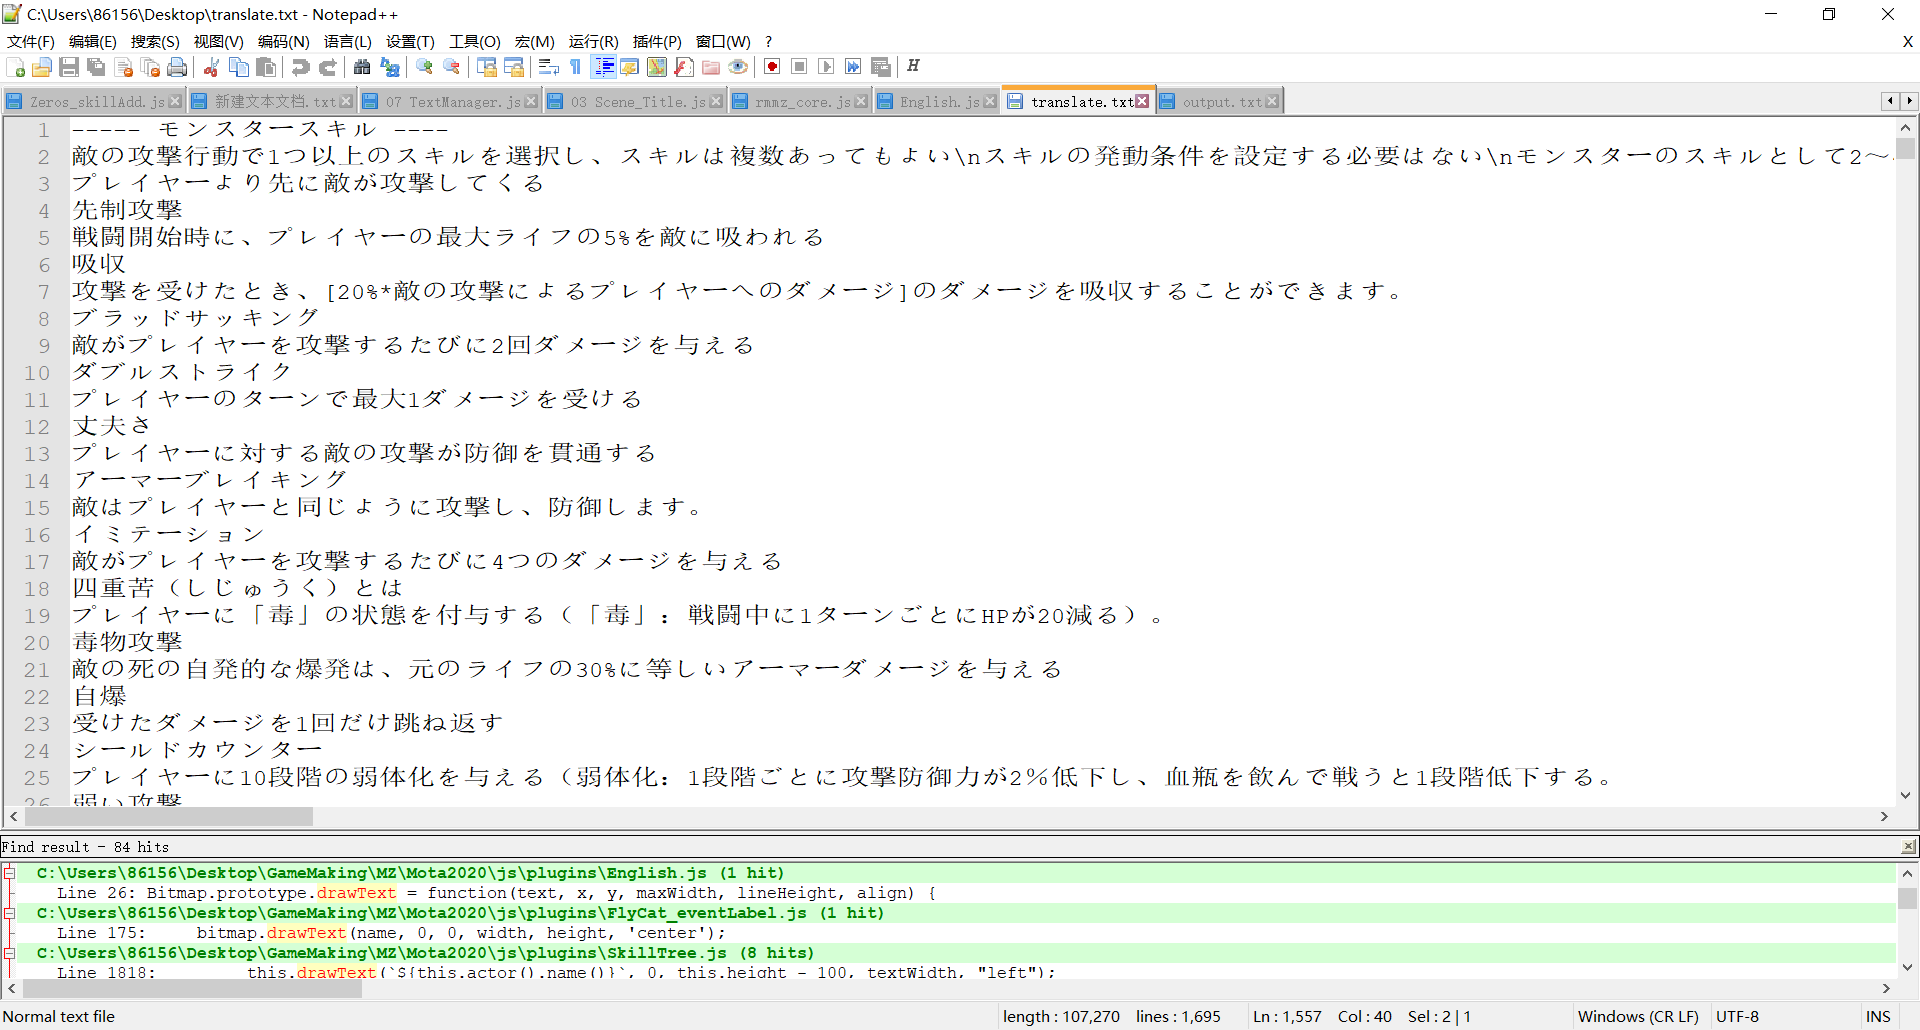Screen dimensions: 1920x1030
Task: Click the Find binoculars icon
Action: tap(362, 67)
